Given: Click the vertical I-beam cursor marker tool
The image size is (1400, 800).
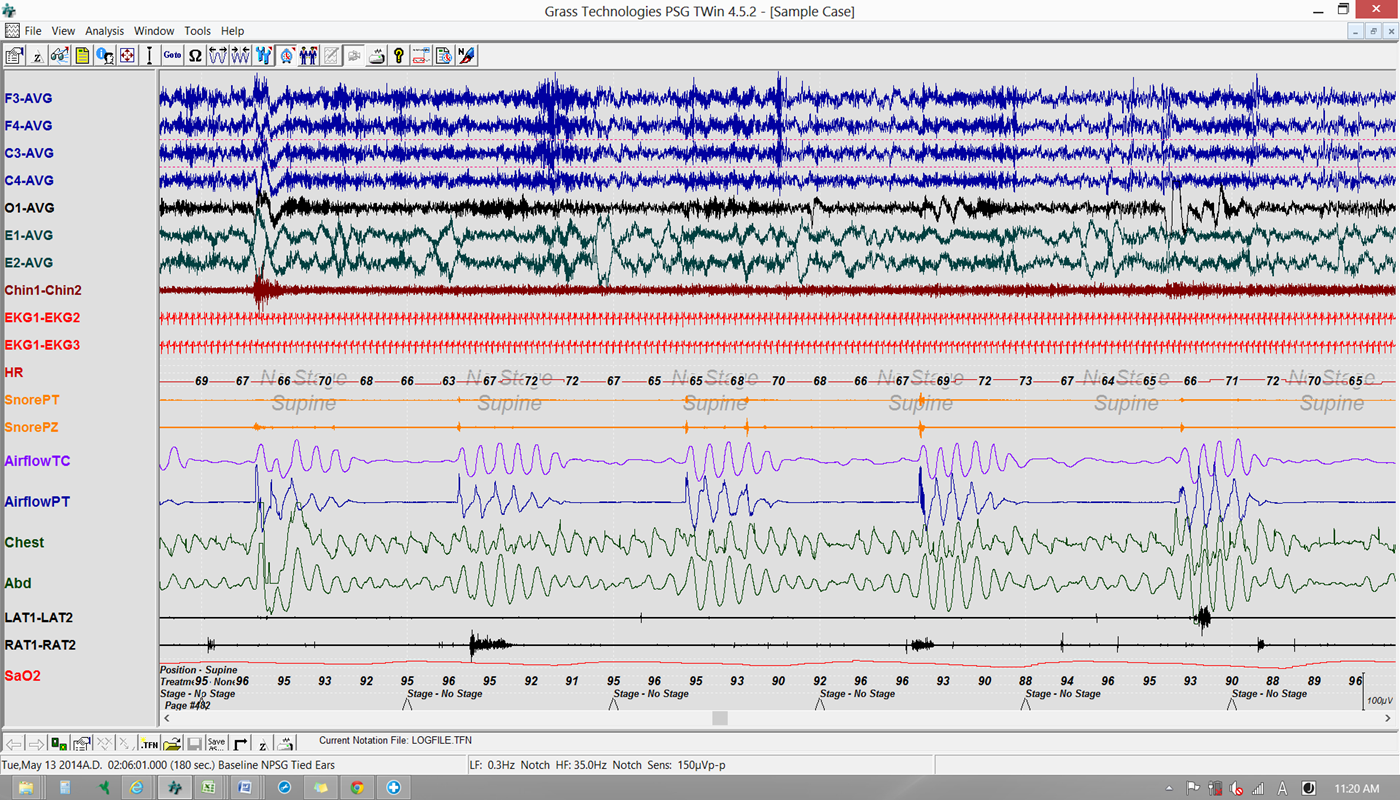Looking at the screenshot, I should pyautogui.click(x=150, y=56).
